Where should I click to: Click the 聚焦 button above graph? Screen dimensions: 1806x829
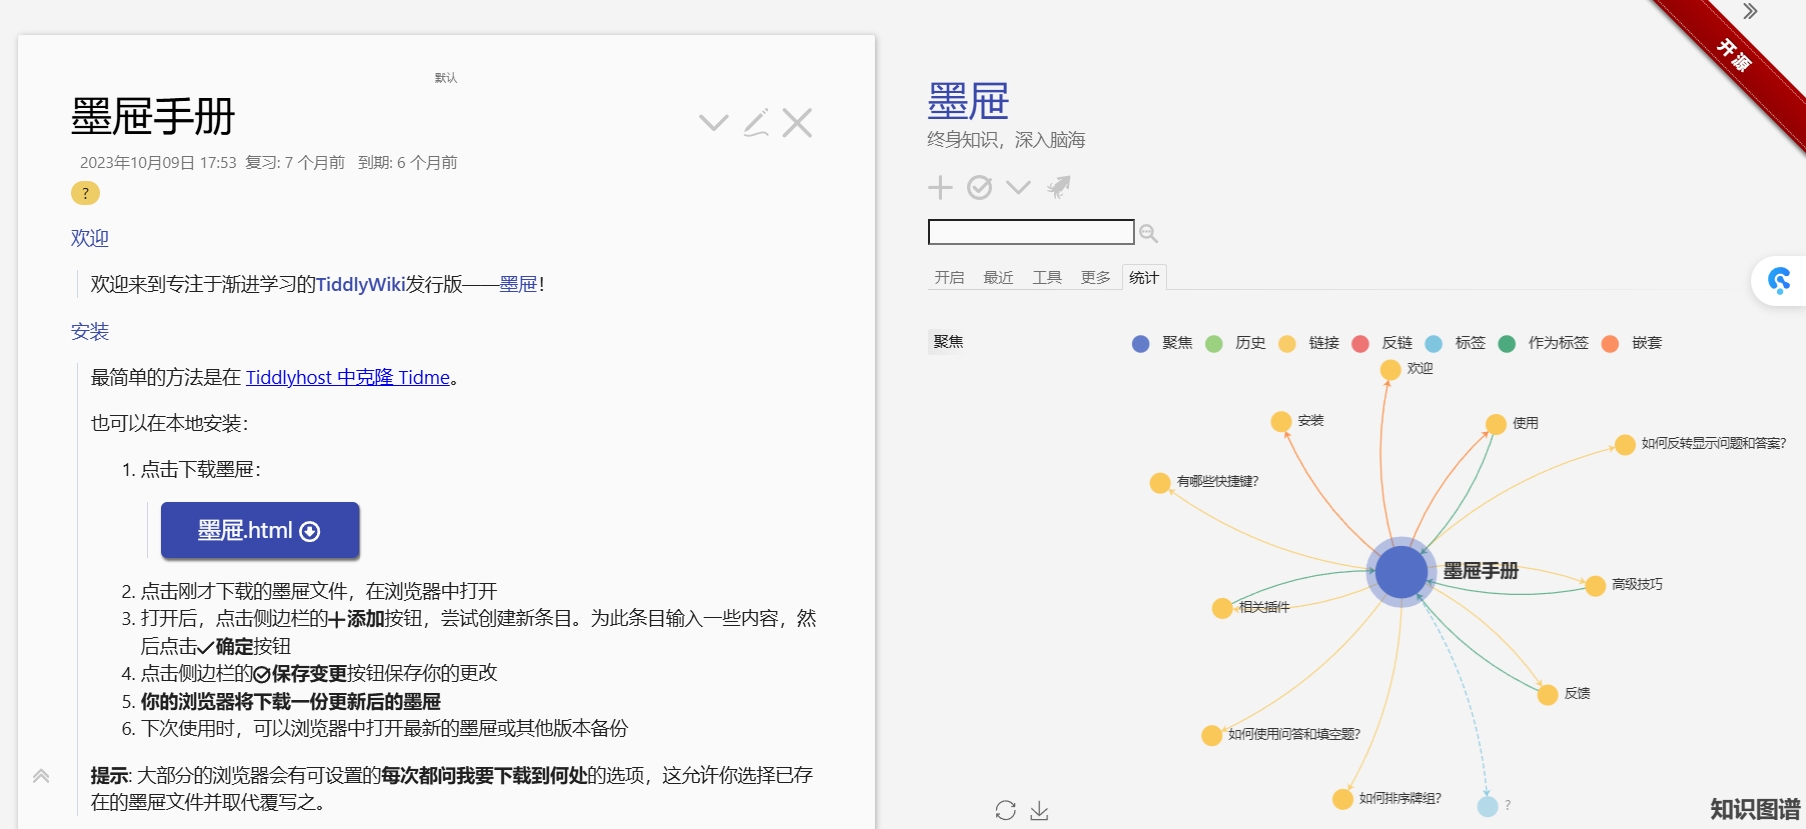point(948,342)
